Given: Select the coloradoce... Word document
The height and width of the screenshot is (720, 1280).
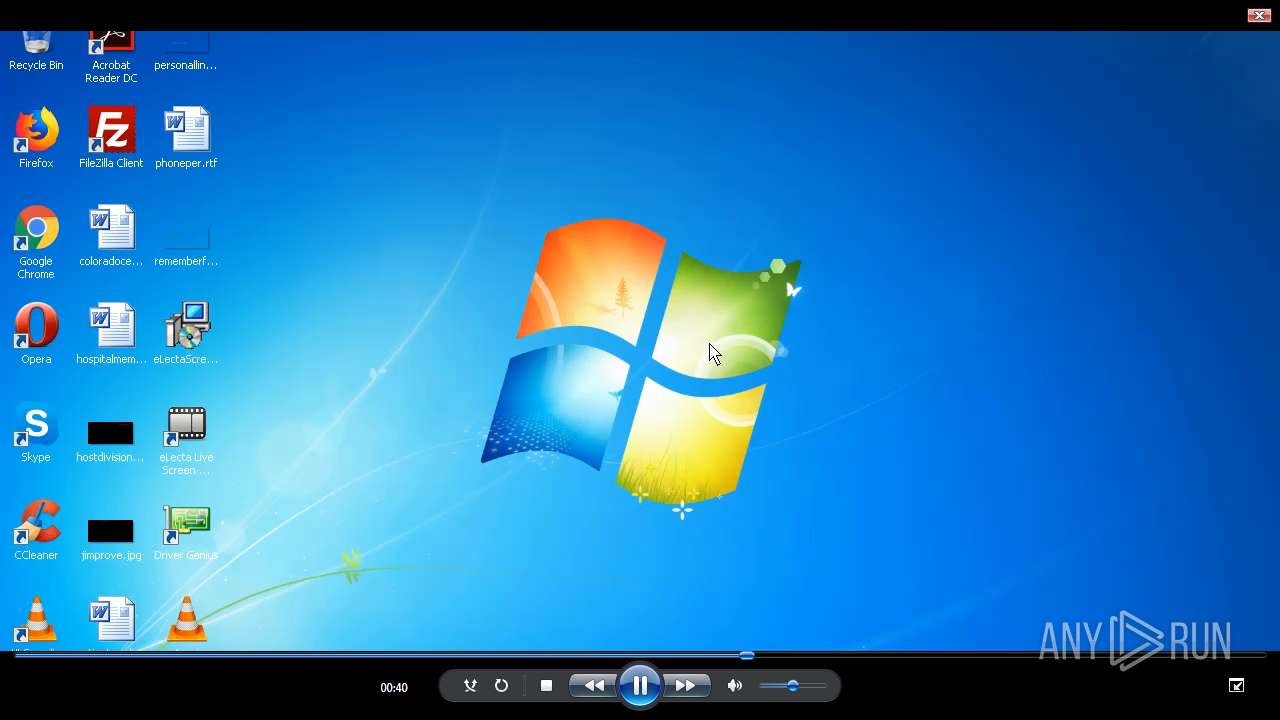Looking at the screenshot, I should point(111,236).
